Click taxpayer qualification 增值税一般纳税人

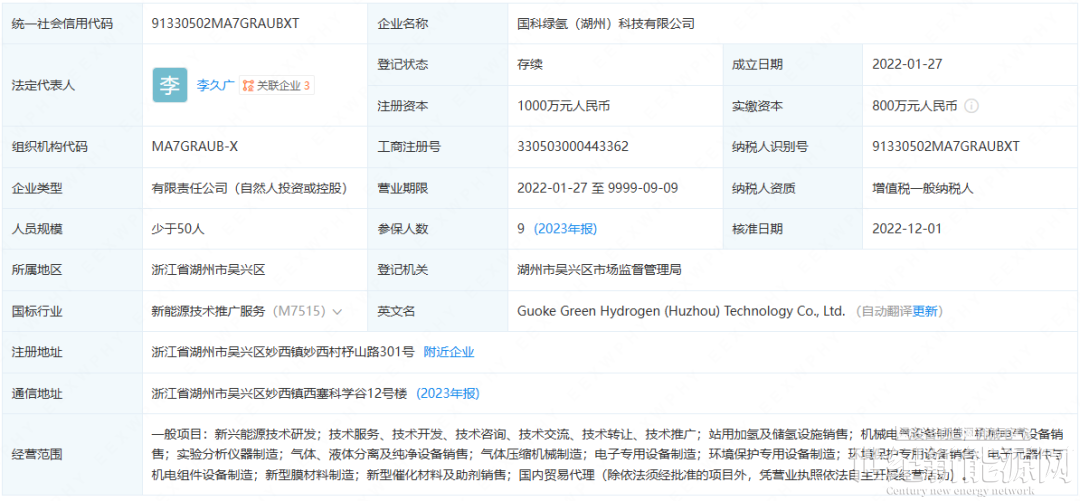(x=922, y=188)
